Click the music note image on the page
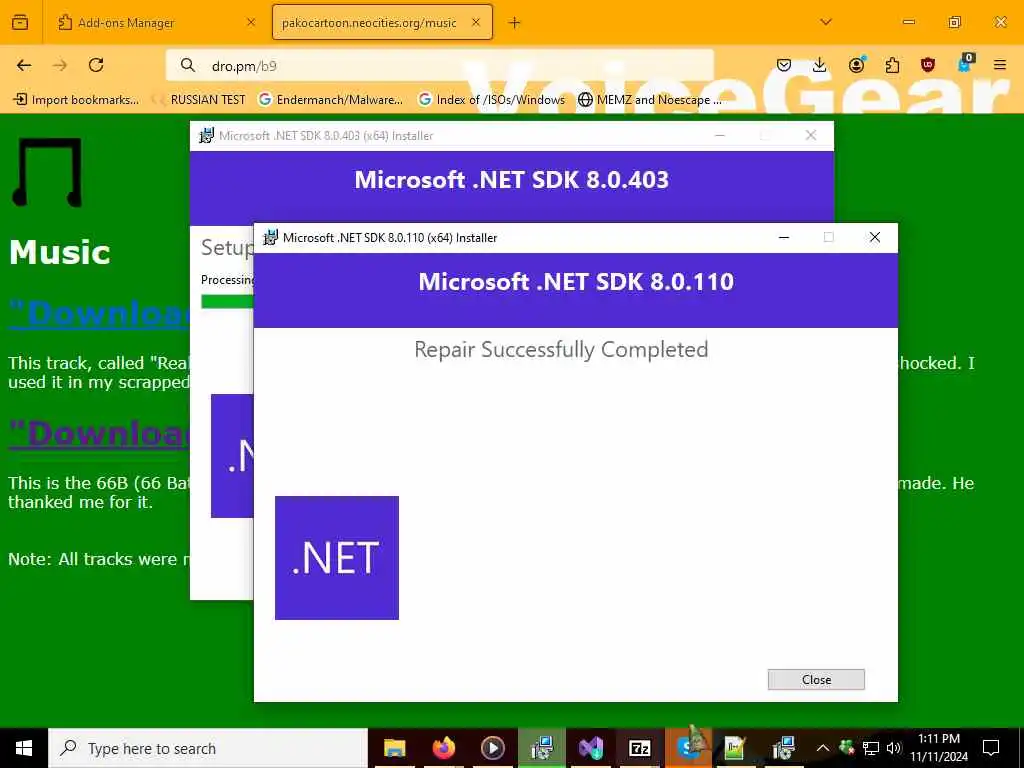Image resolution: width=1024 pixels, height=768 pixels. pyautogui.click(x=47, y=172)
